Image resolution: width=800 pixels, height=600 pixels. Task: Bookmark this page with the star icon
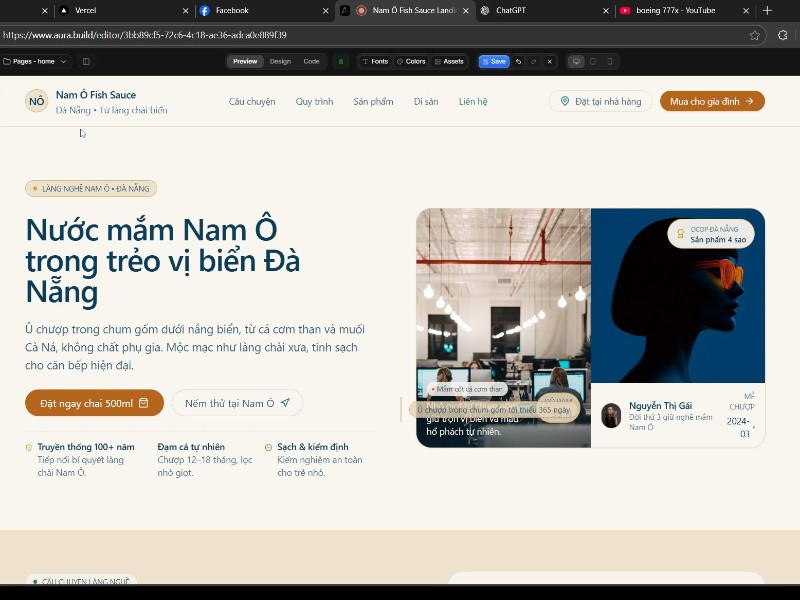(755, 34)
